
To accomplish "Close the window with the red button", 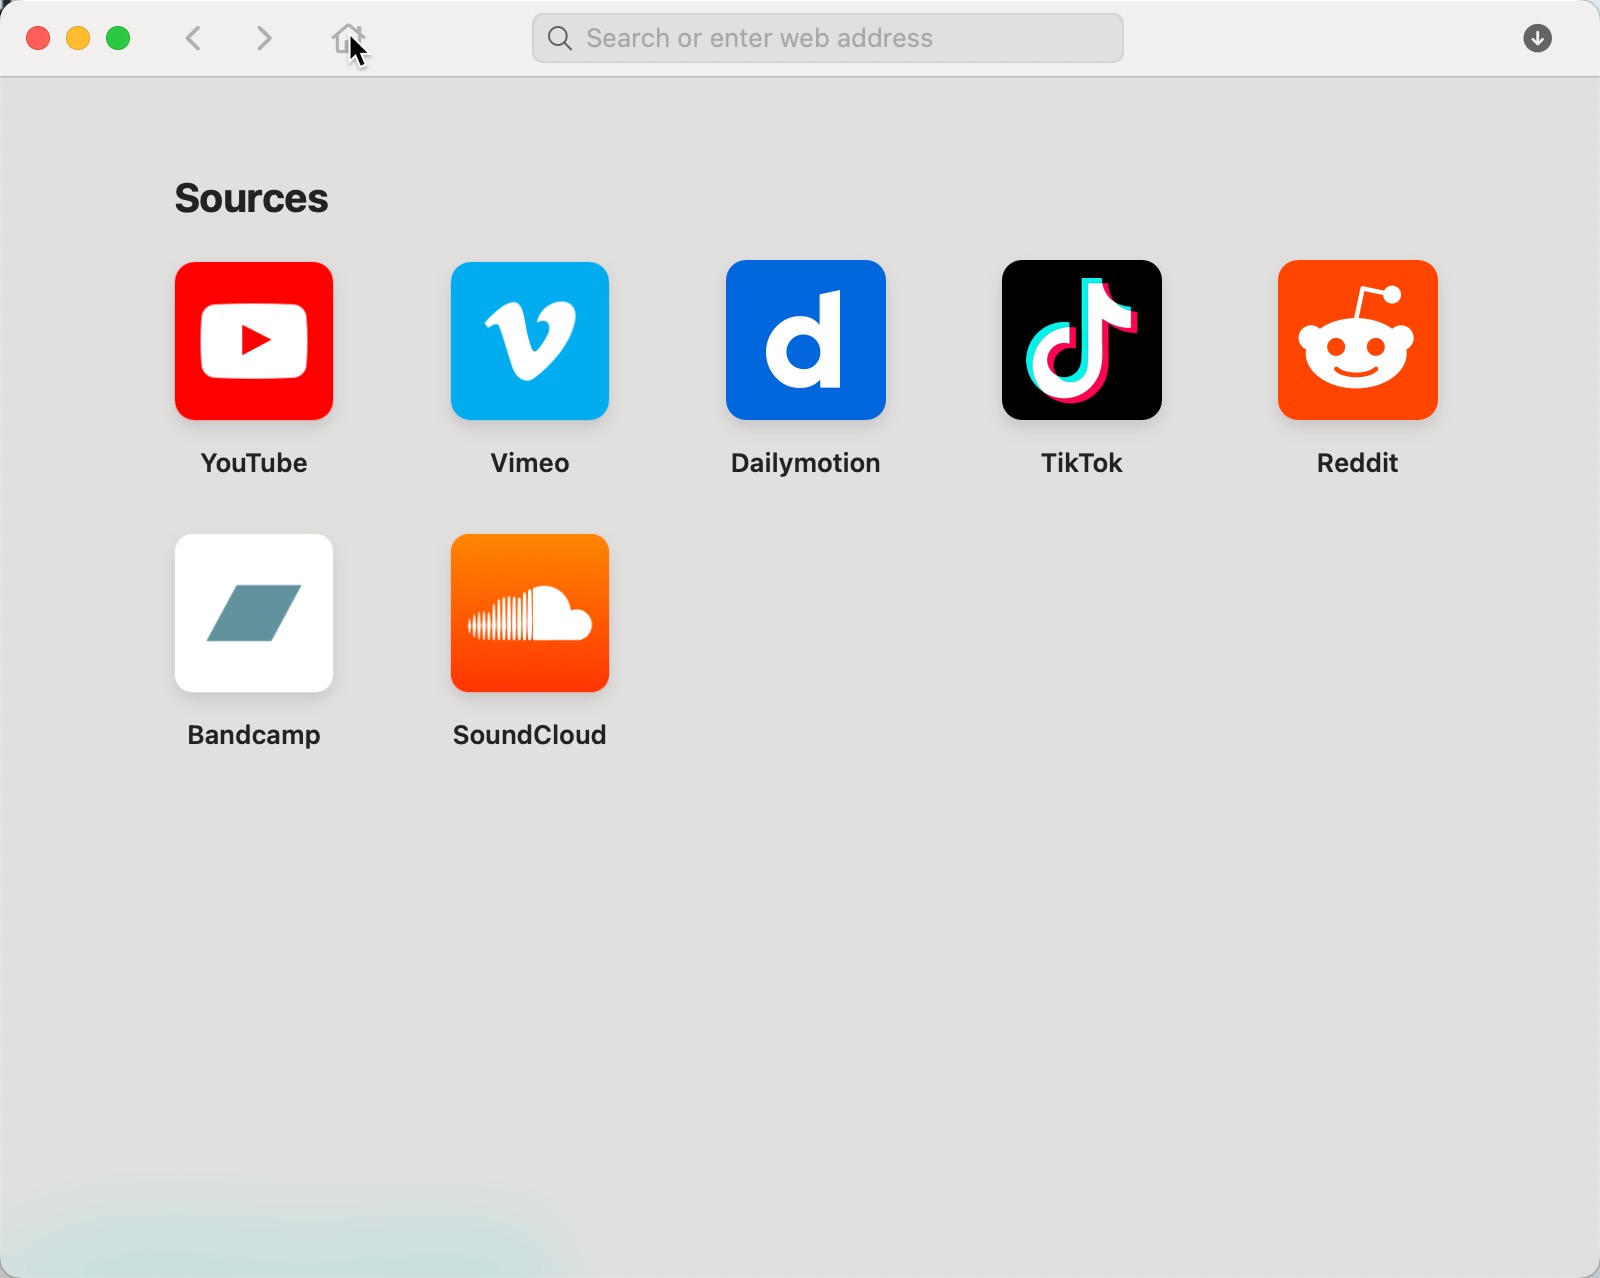I will click(x=38, y=39).
